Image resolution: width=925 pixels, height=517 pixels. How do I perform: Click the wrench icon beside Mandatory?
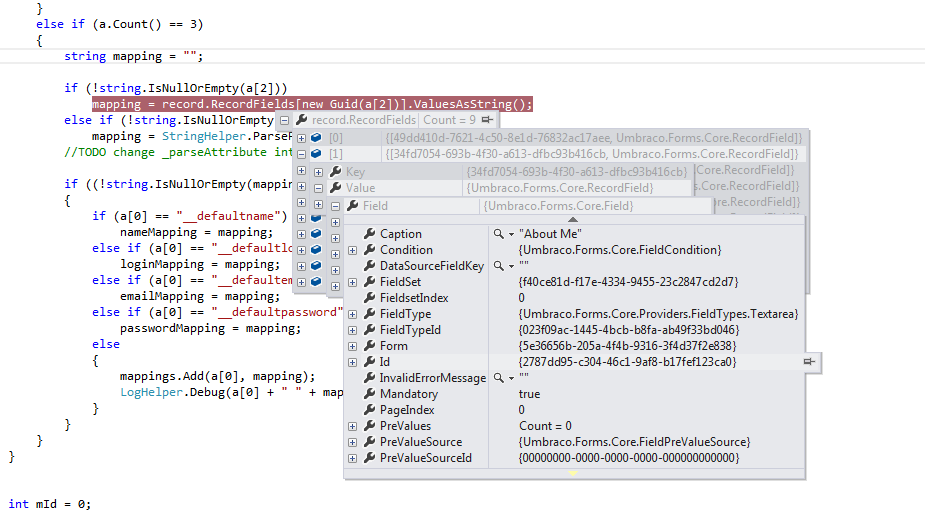(x=369, y=394)
